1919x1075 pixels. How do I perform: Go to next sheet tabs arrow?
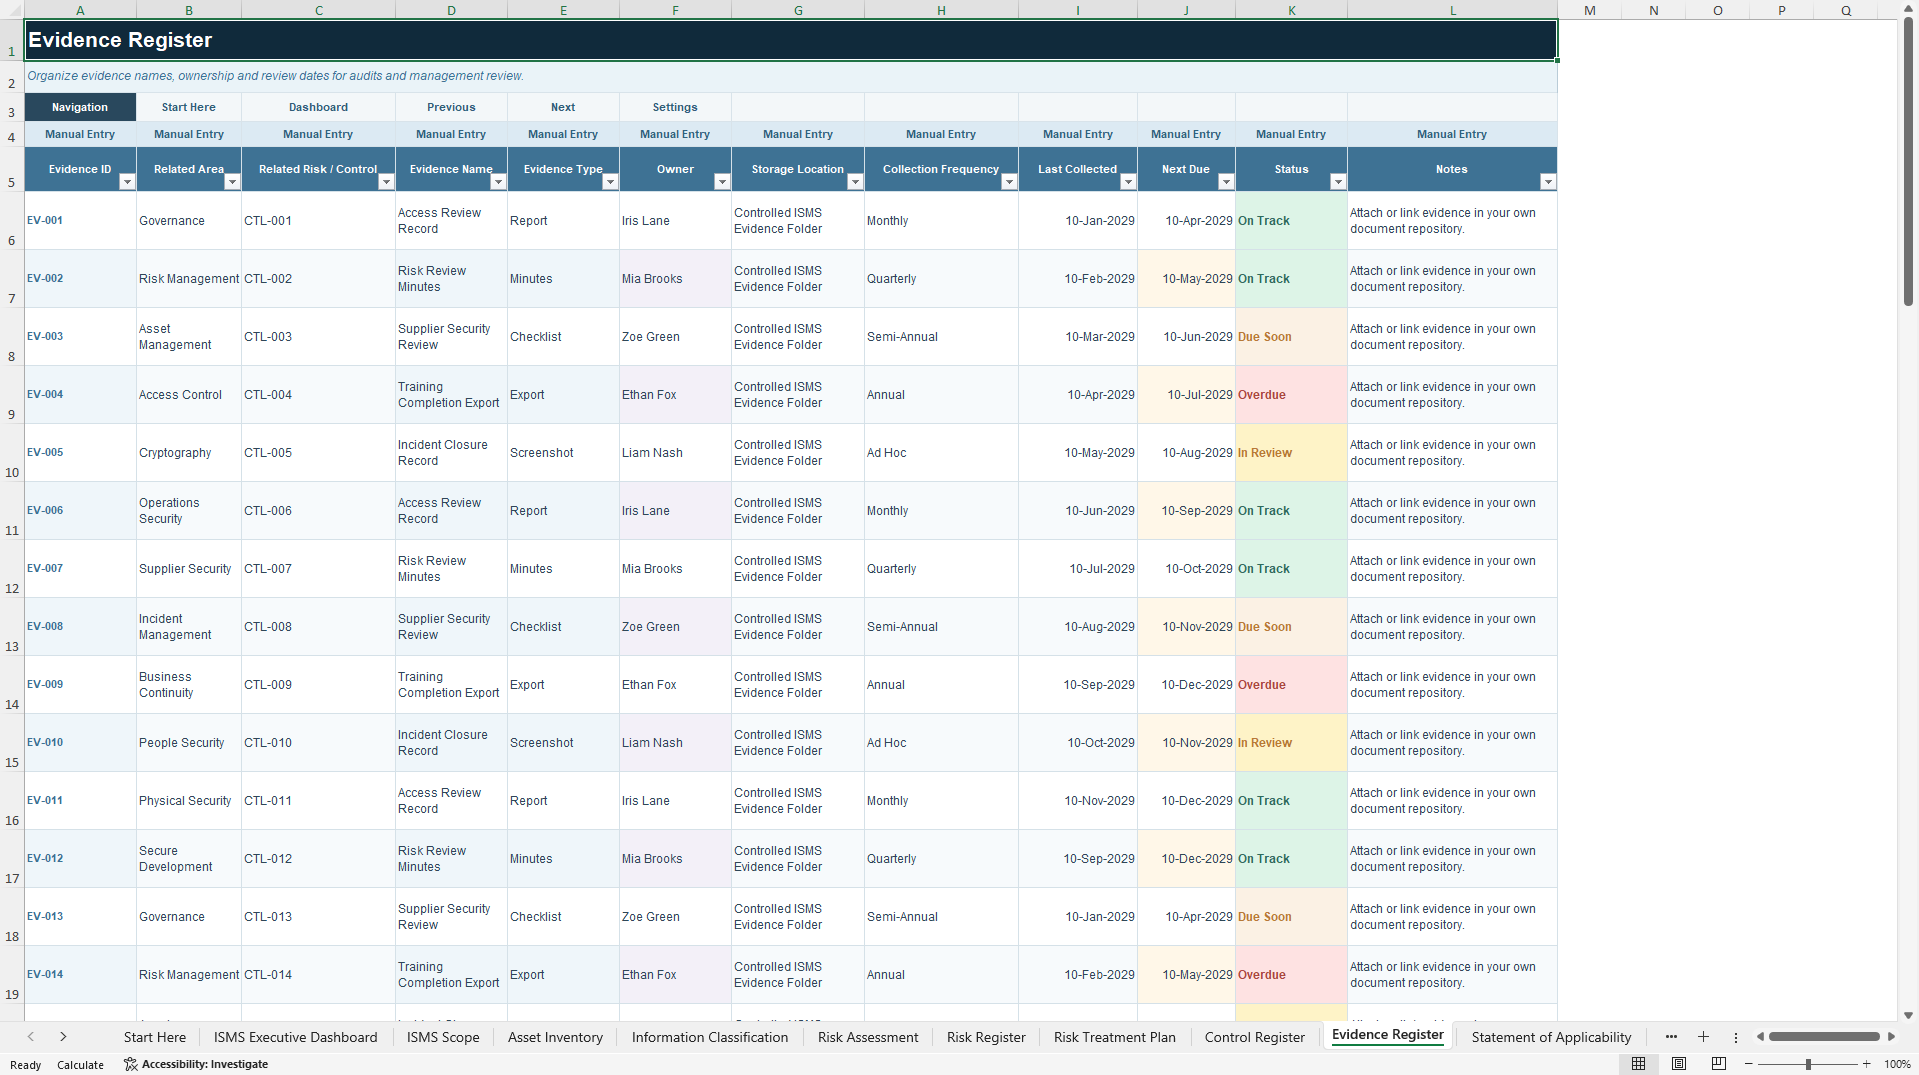coord(63,1037)
